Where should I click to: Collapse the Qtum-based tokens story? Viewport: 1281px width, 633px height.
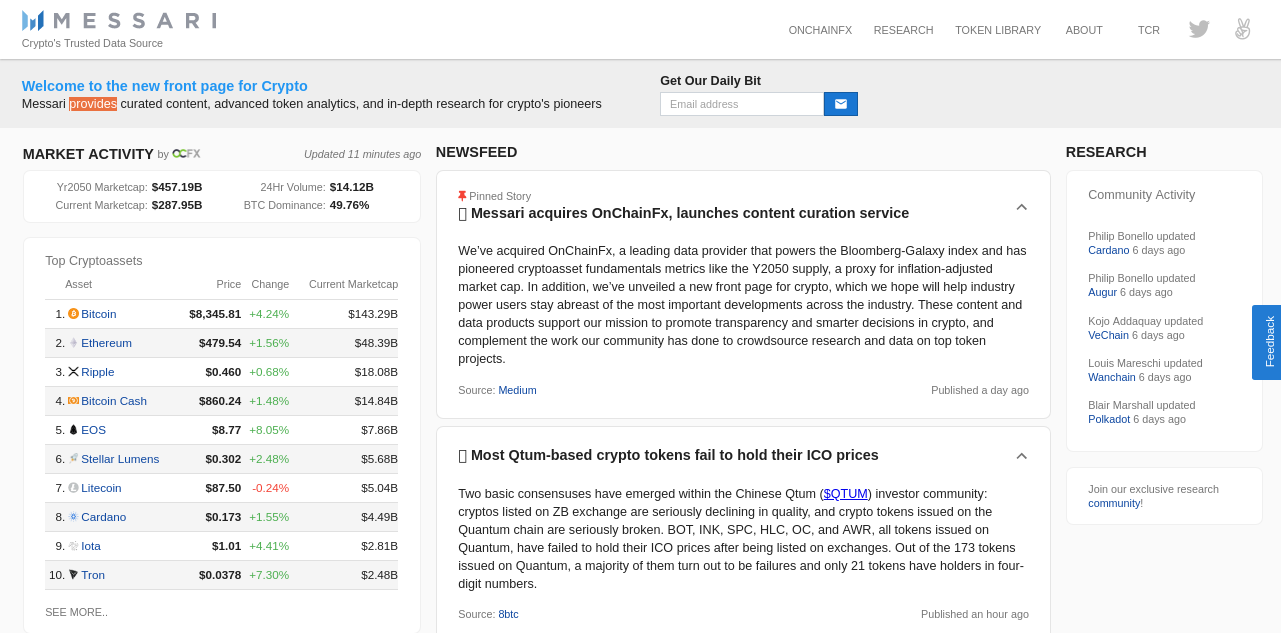point(1021,456)
